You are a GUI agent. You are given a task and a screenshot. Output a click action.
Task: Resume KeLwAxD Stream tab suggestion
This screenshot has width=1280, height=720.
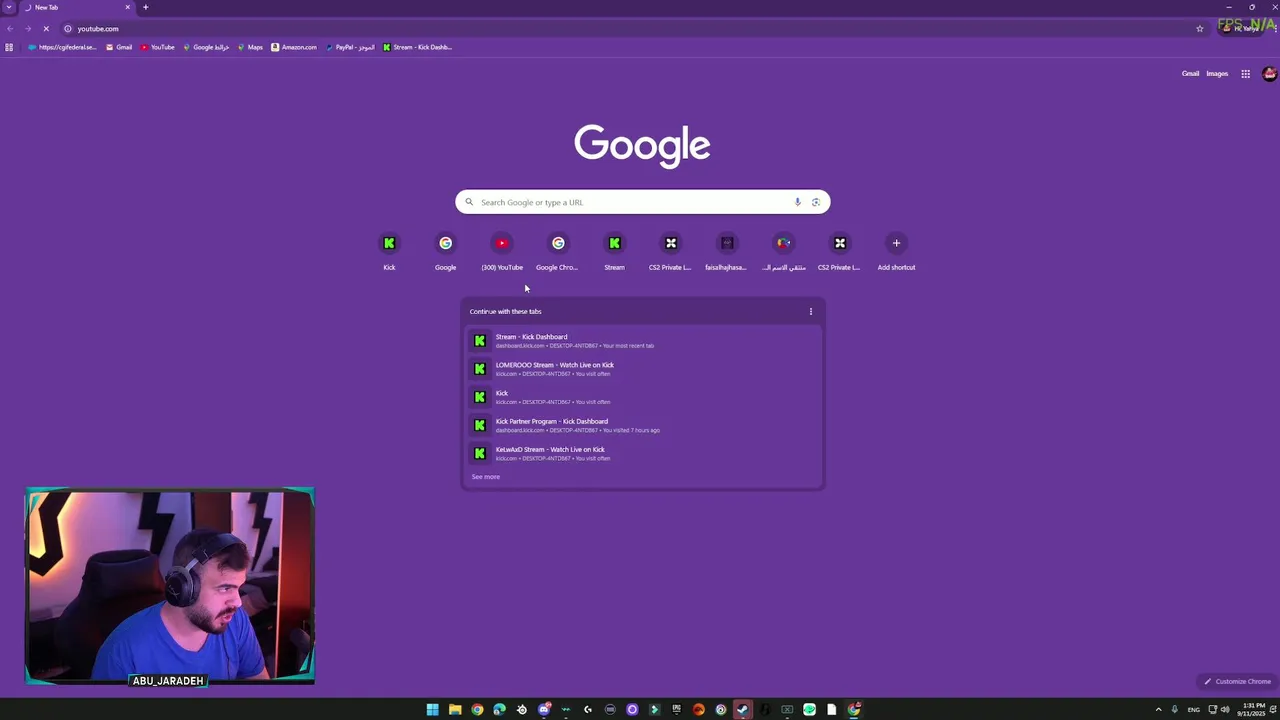(642, 453)
